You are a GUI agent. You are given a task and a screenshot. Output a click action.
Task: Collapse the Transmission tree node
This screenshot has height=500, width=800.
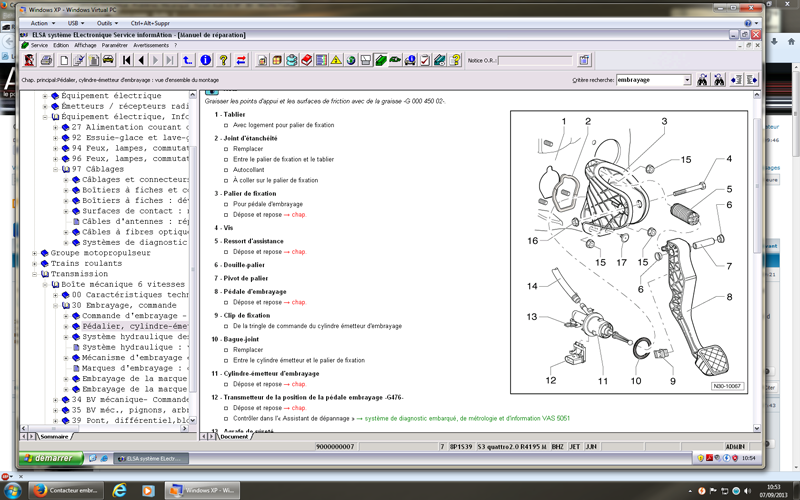(35, 274)
